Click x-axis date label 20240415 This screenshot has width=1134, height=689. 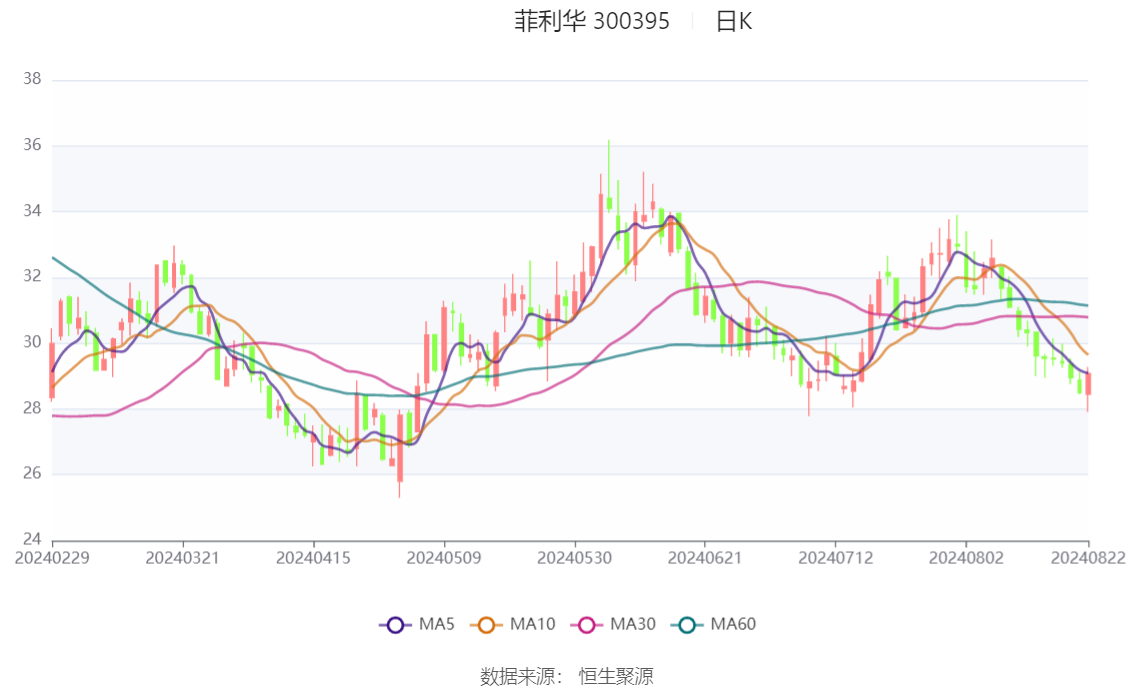[x=313, y=558]
